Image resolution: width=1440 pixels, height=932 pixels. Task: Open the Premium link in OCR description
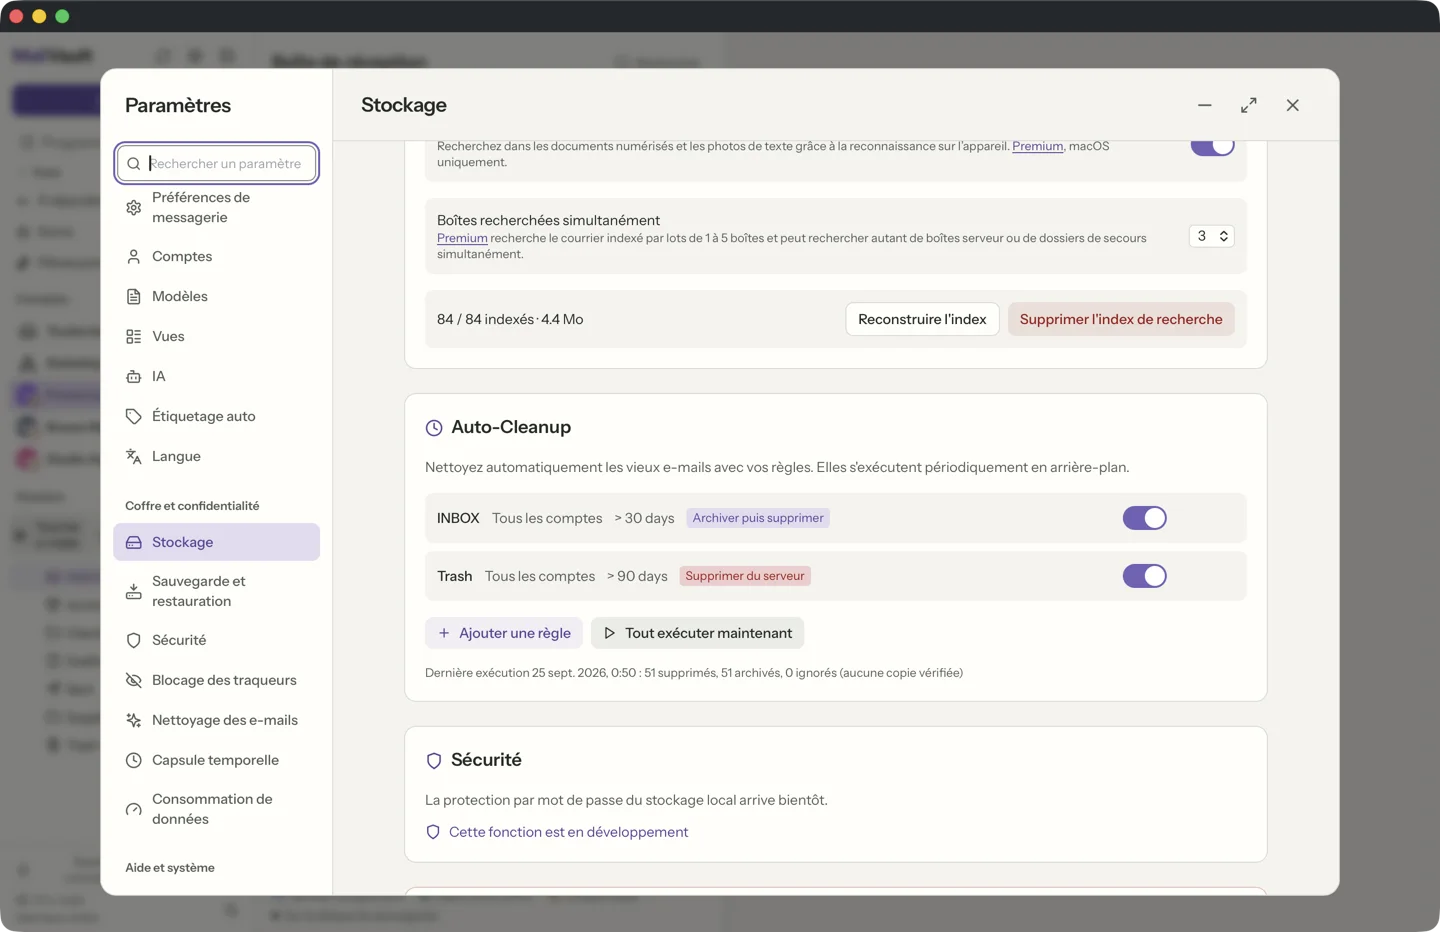point(1037,146)
